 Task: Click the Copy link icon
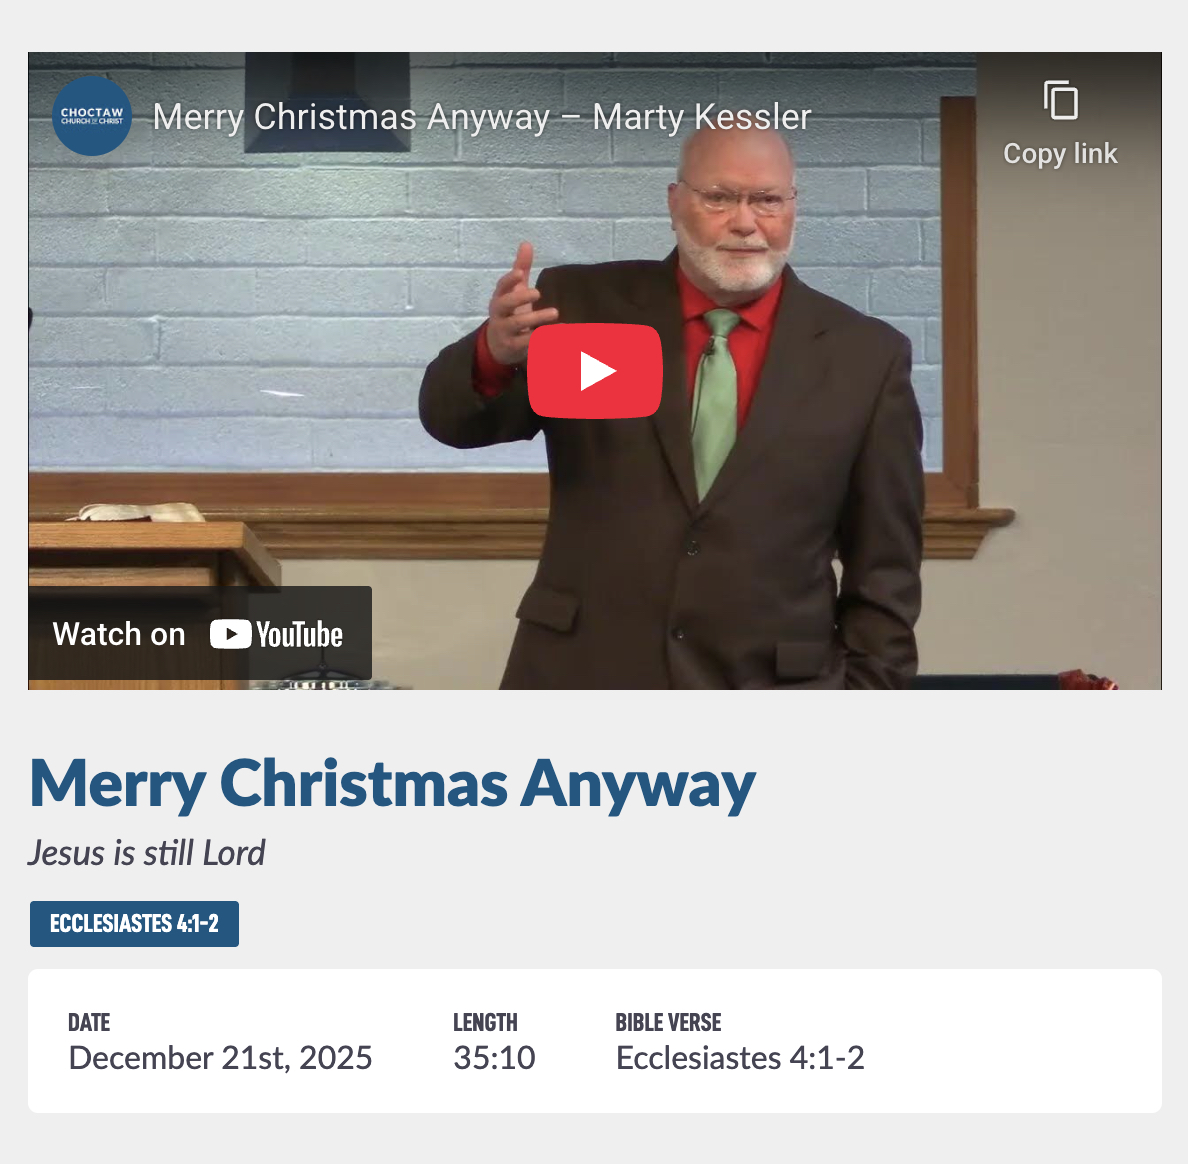click(x=1061, y=99)
